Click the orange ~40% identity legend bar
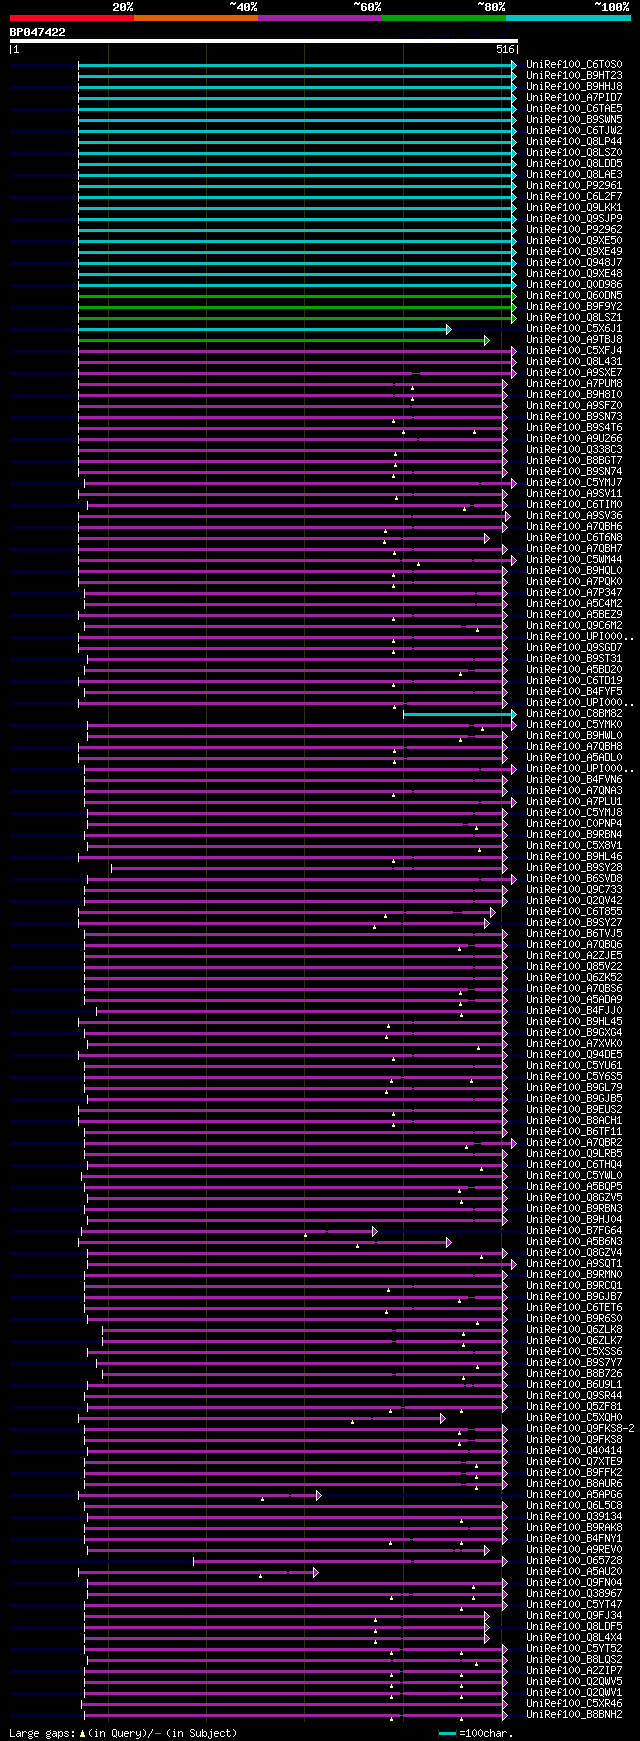 [x=195, y=18]
